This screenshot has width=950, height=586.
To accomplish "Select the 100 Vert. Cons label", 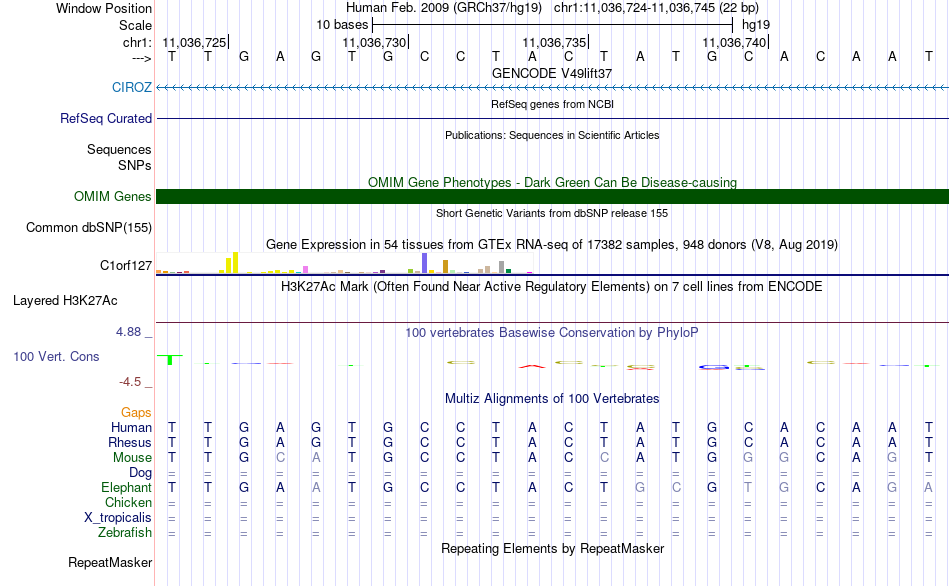I will 56,356.
